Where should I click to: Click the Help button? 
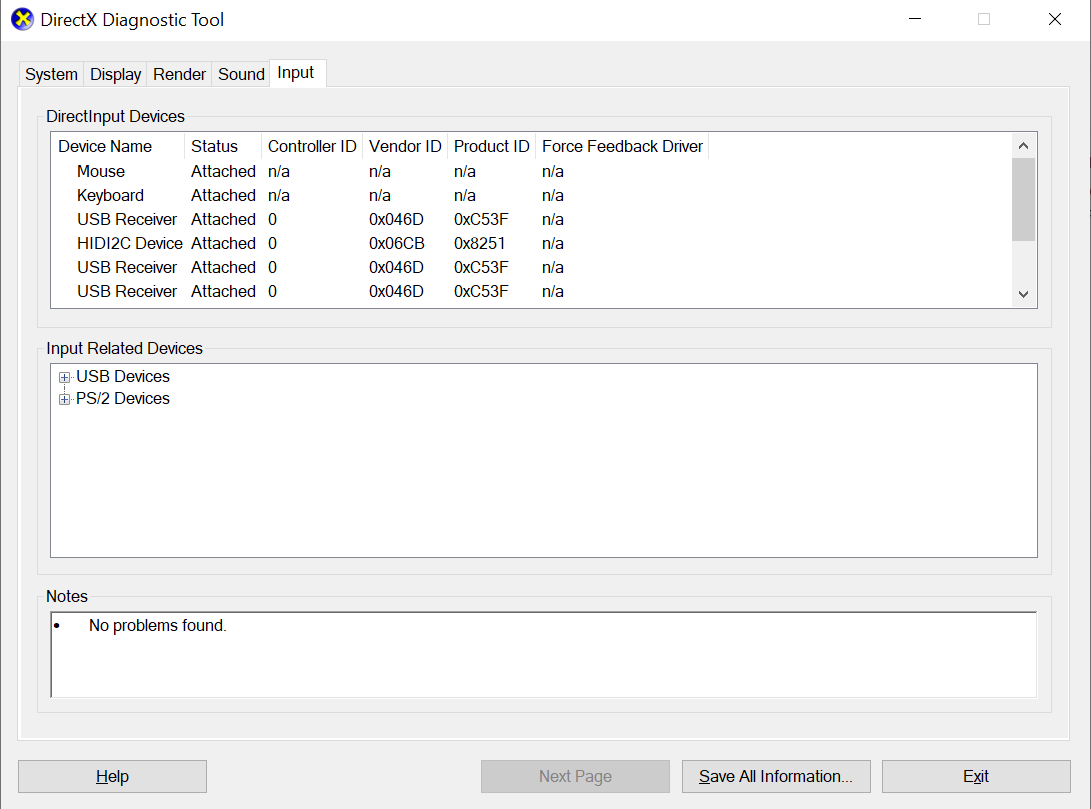[112, 776]
